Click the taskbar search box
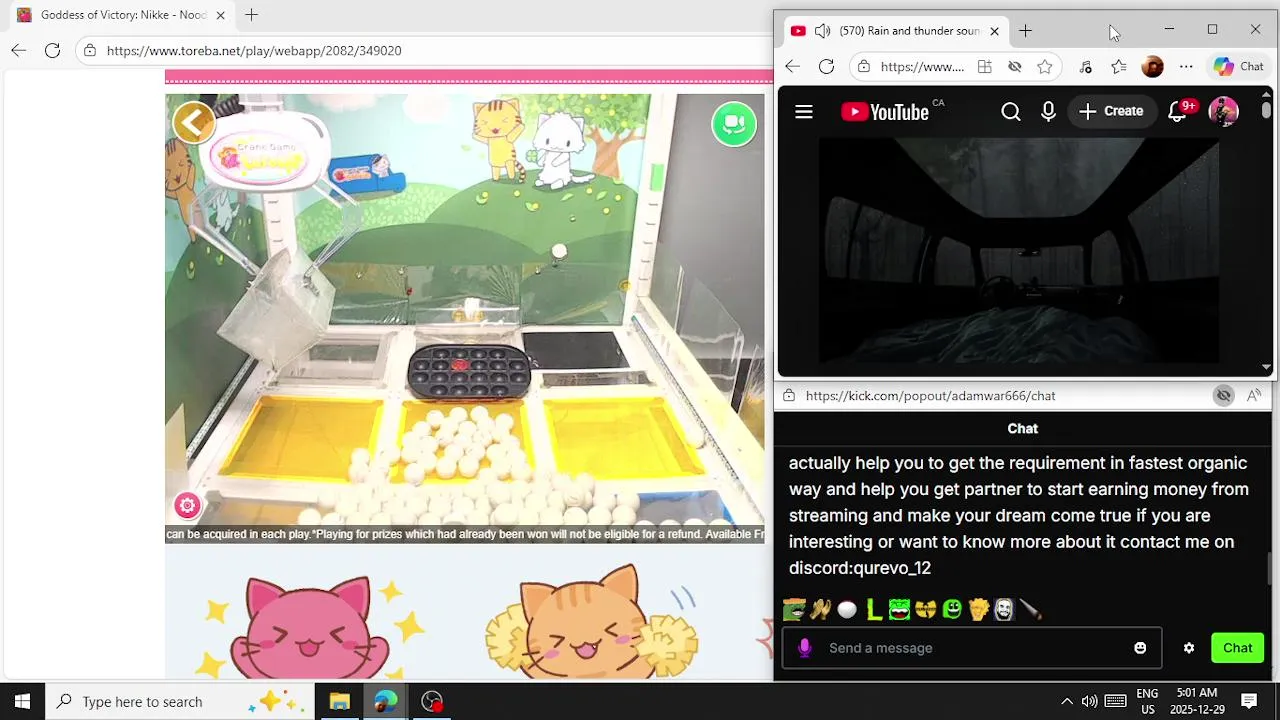 (x=179, y=701)
